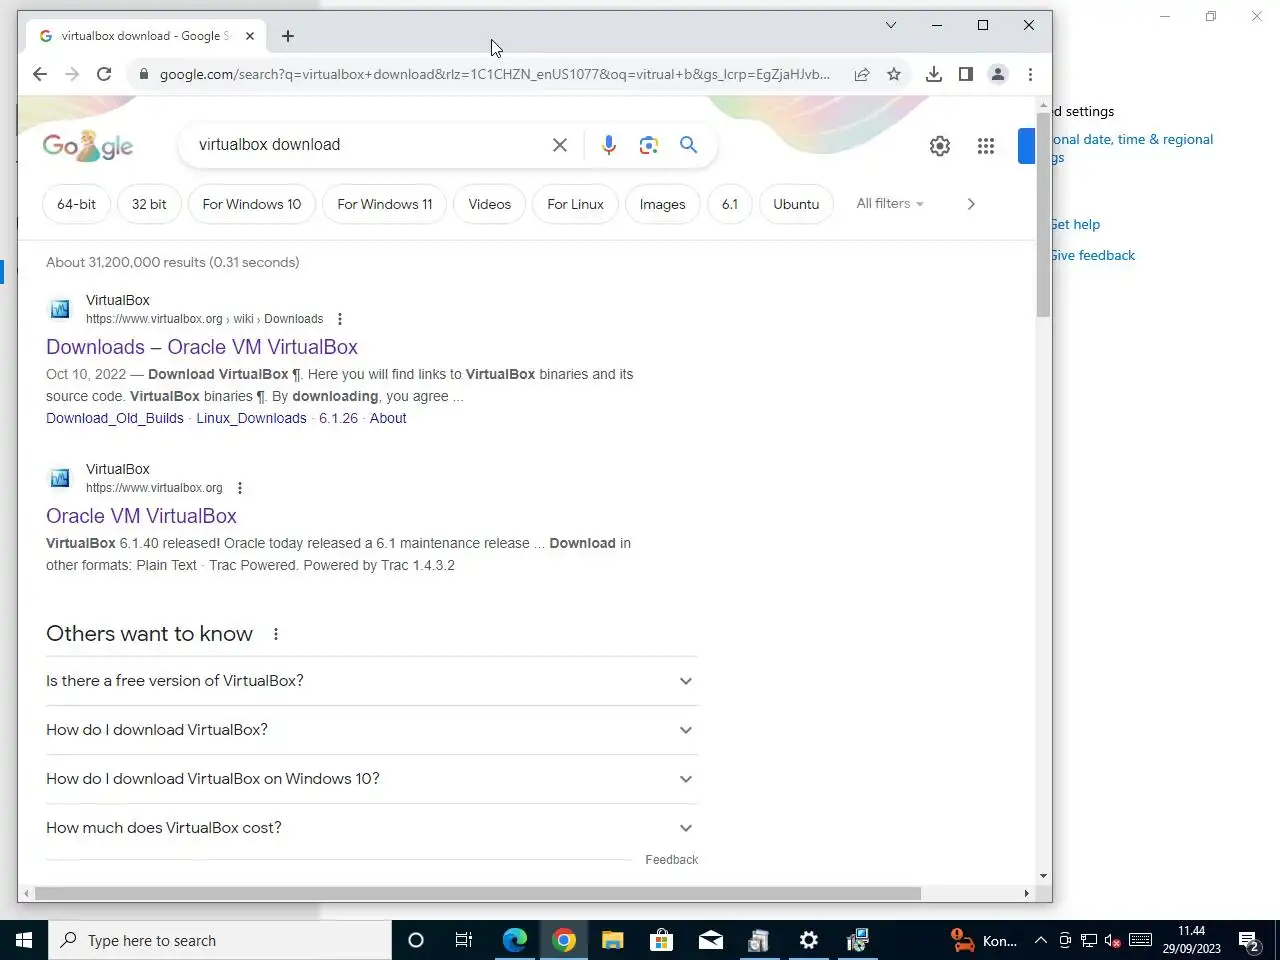Screen dimensions: 1280x960
Task: Open the Linux_Downloads sitelink
Action: click(x=251, y=418)
